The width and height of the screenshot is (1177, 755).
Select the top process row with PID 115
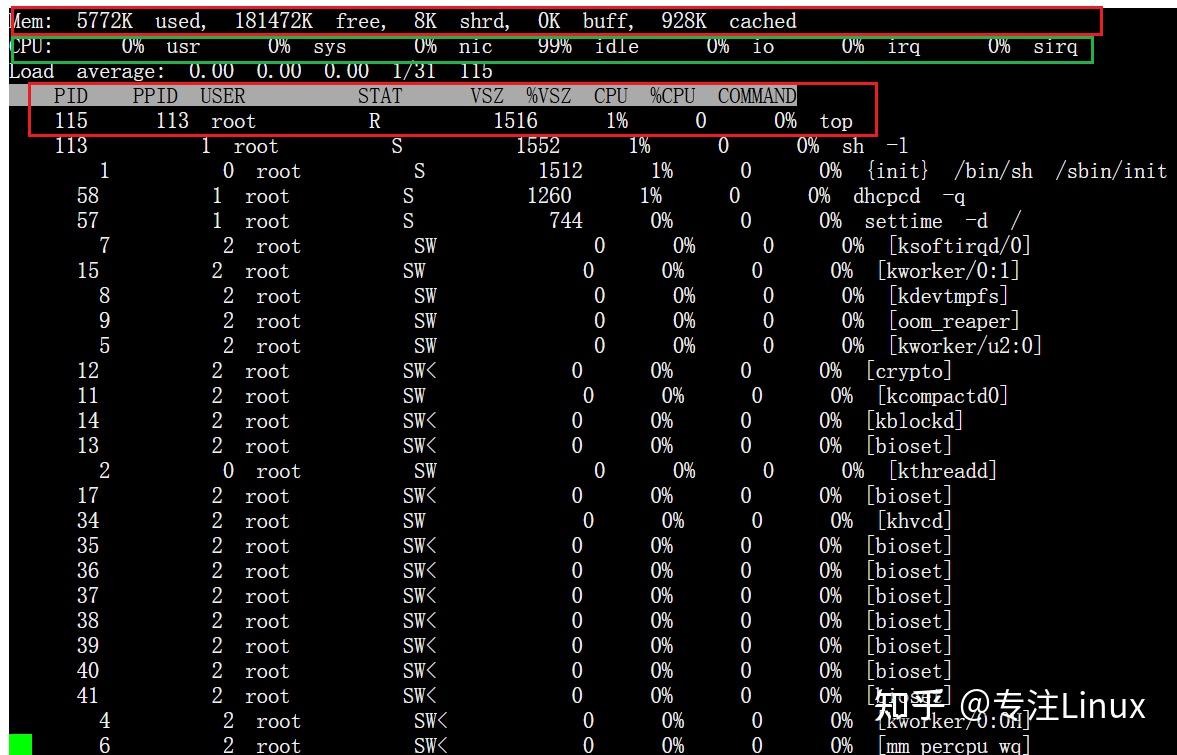[440, 121]
